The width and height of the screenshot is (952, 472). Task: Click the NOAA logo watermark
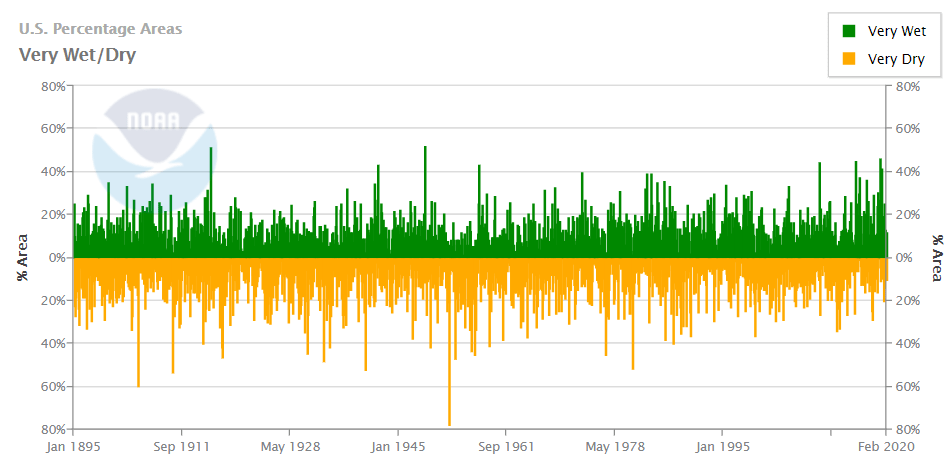tap(153, 140)
